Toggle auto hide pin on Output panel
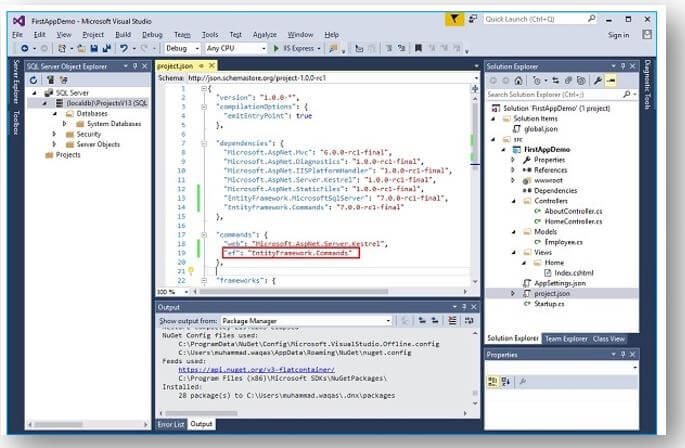This screenshot has height=448, width=685. (x=464, y=307)
